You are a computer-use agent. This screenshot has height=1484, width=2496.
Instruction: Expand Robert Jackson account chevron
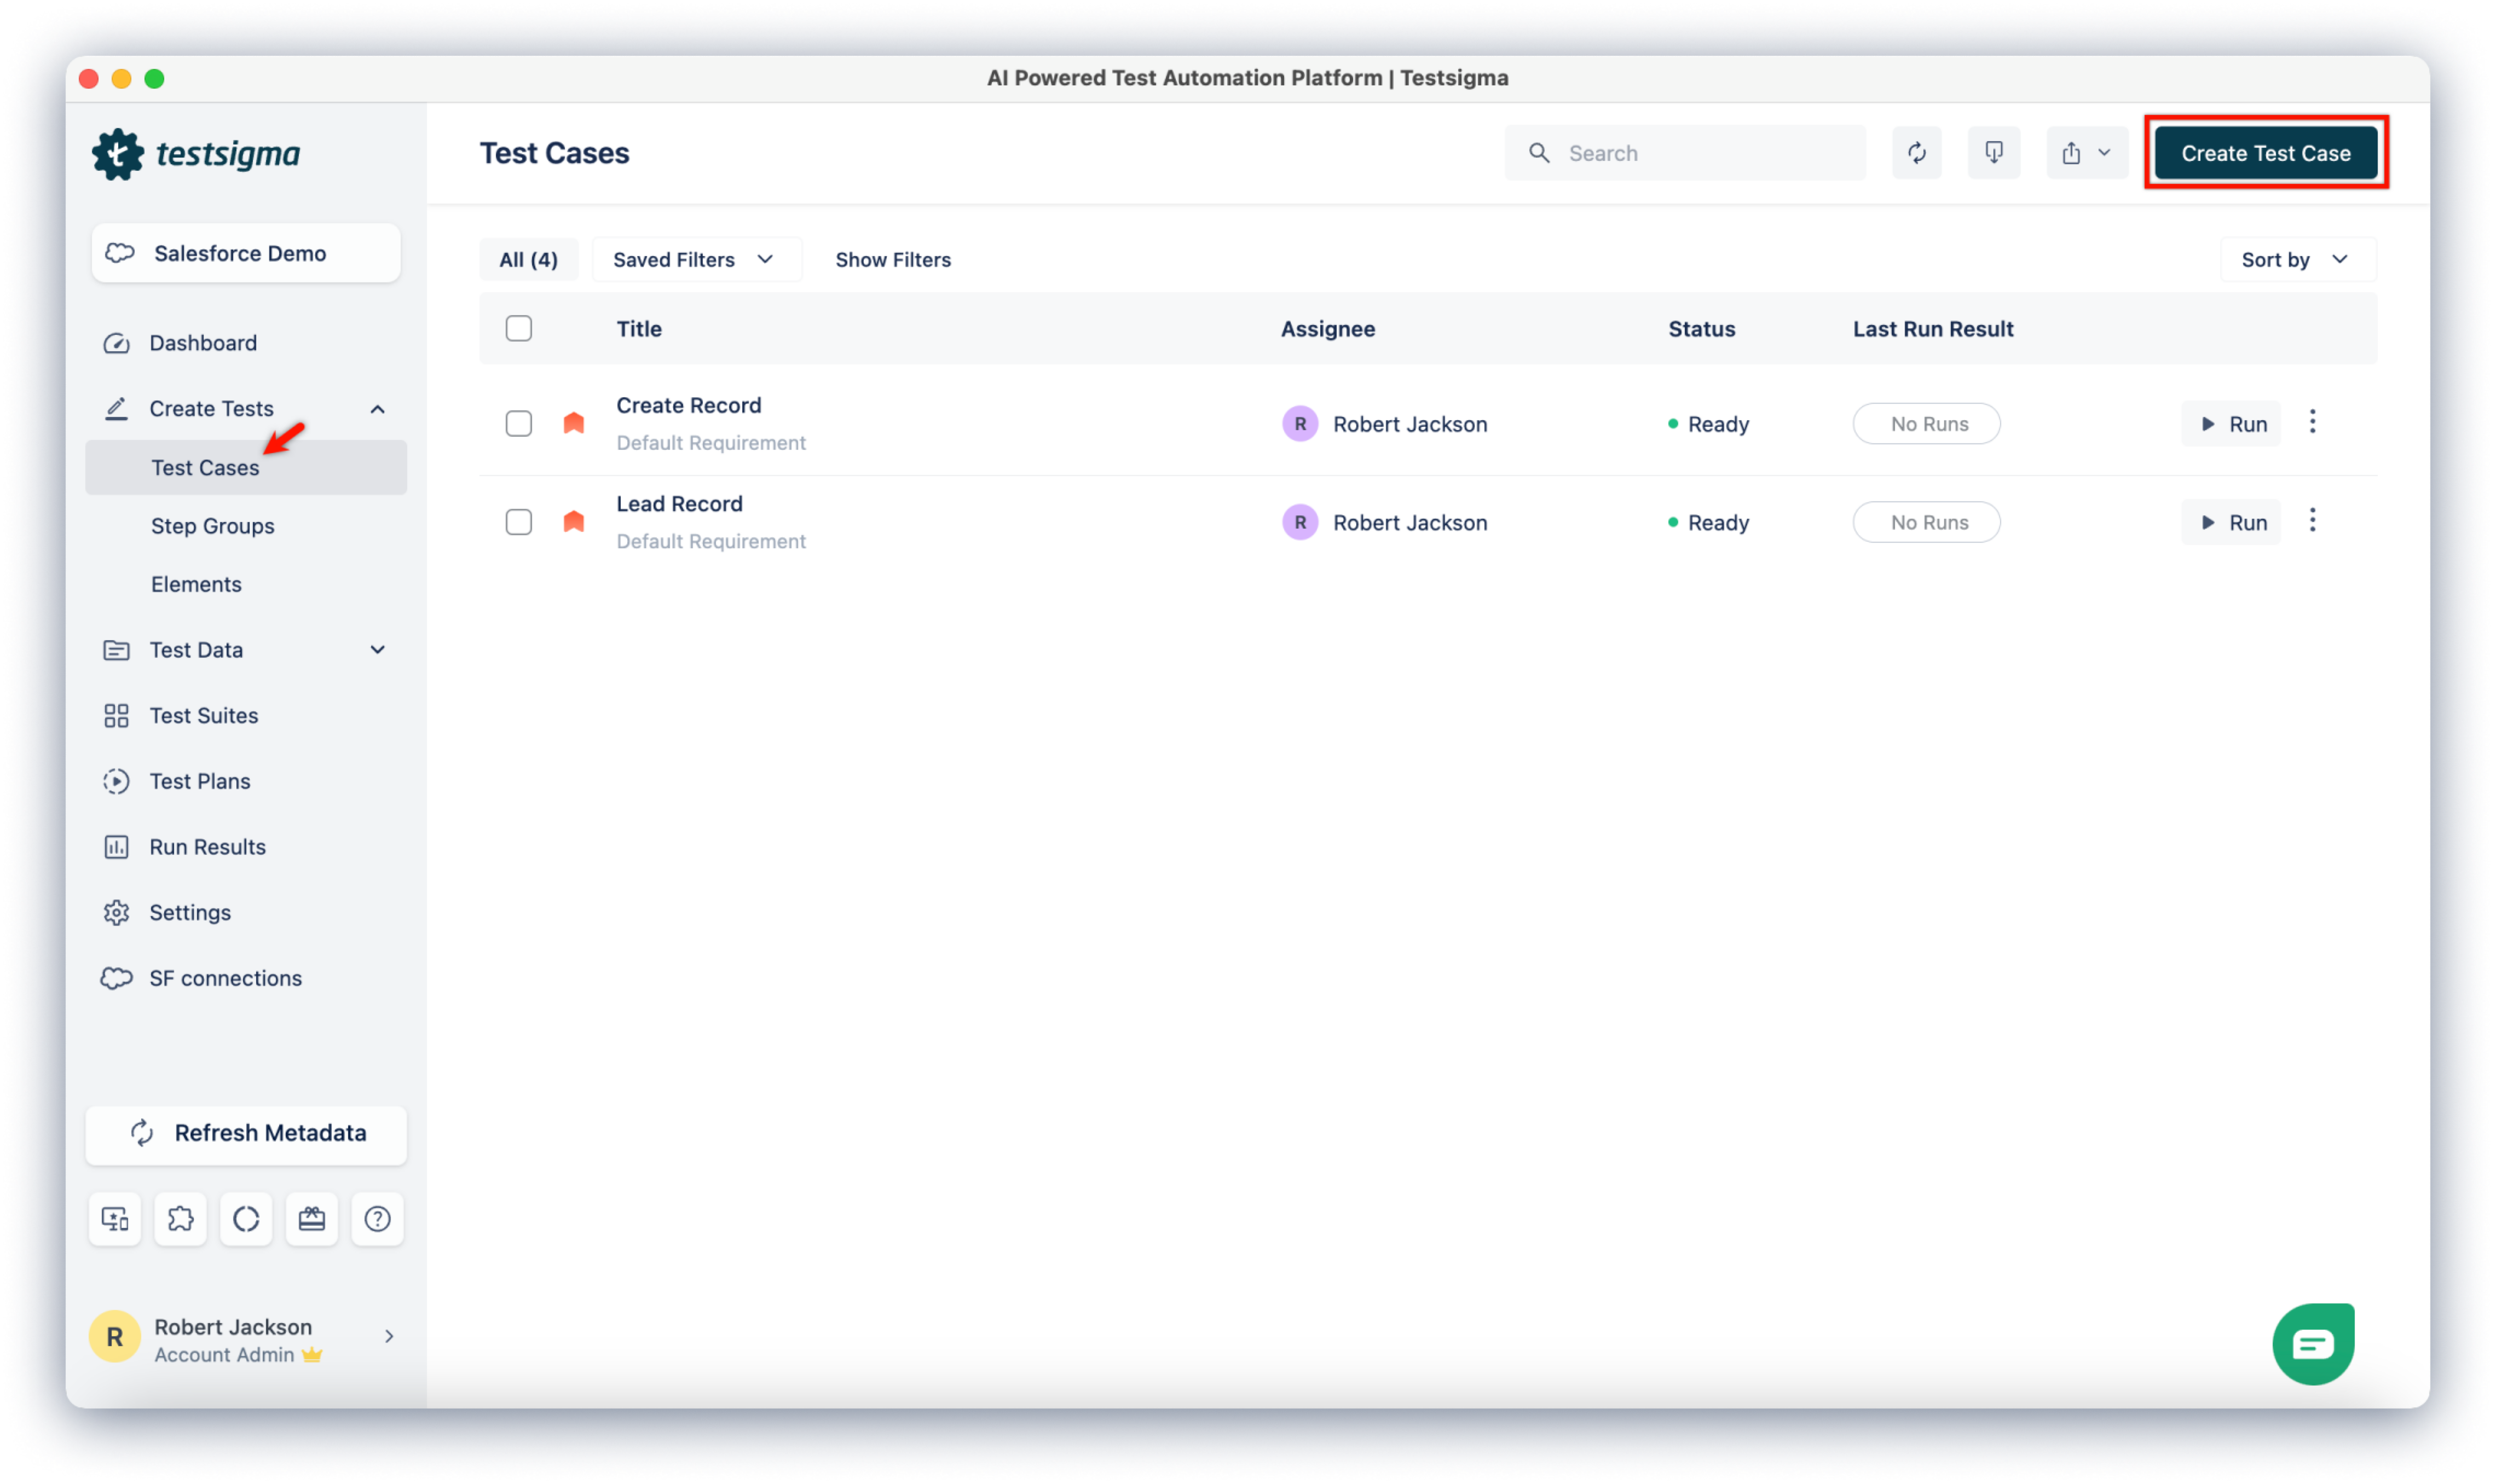[x=389, y=1336]
